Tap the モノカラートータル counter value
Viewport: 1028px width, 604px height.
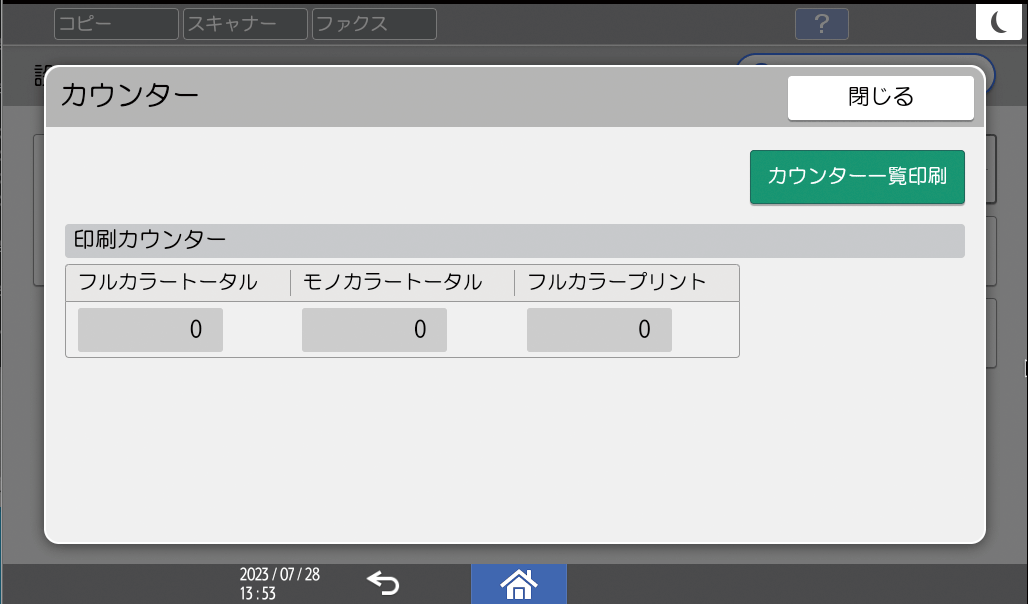pyautogui.click(x=374, y=329)
